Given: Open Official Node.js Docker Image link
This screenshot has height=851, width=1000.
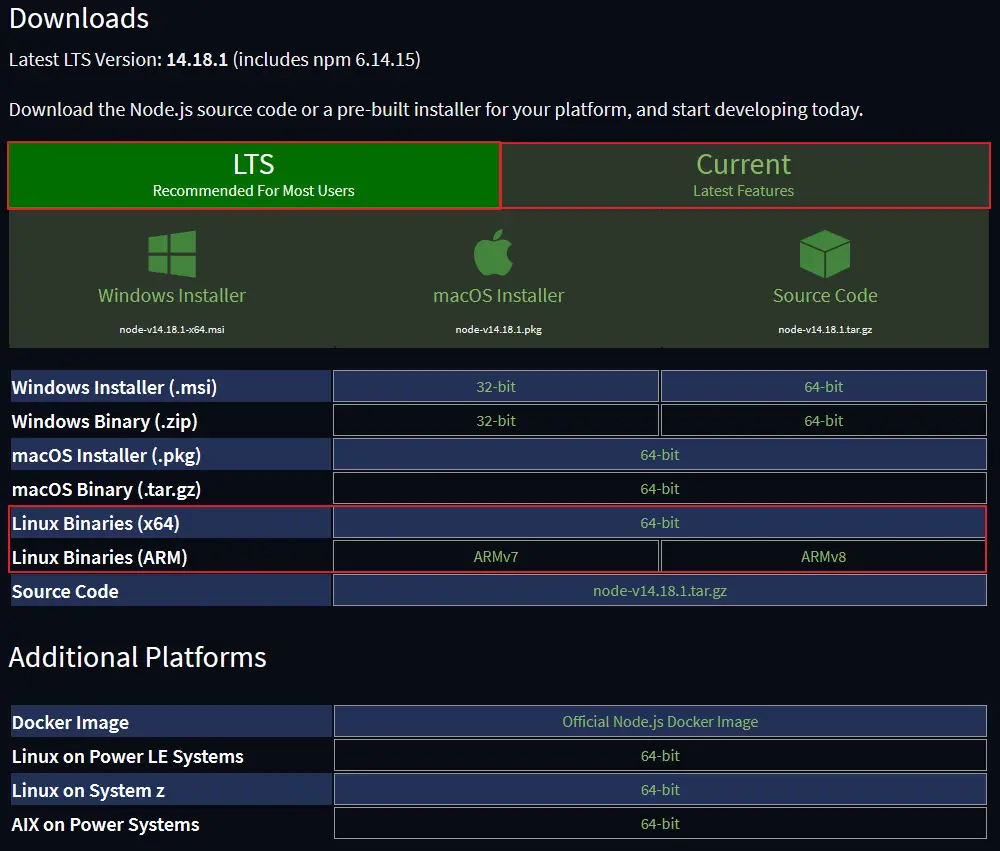Looking at the screenshot, I should click(660, 722).
